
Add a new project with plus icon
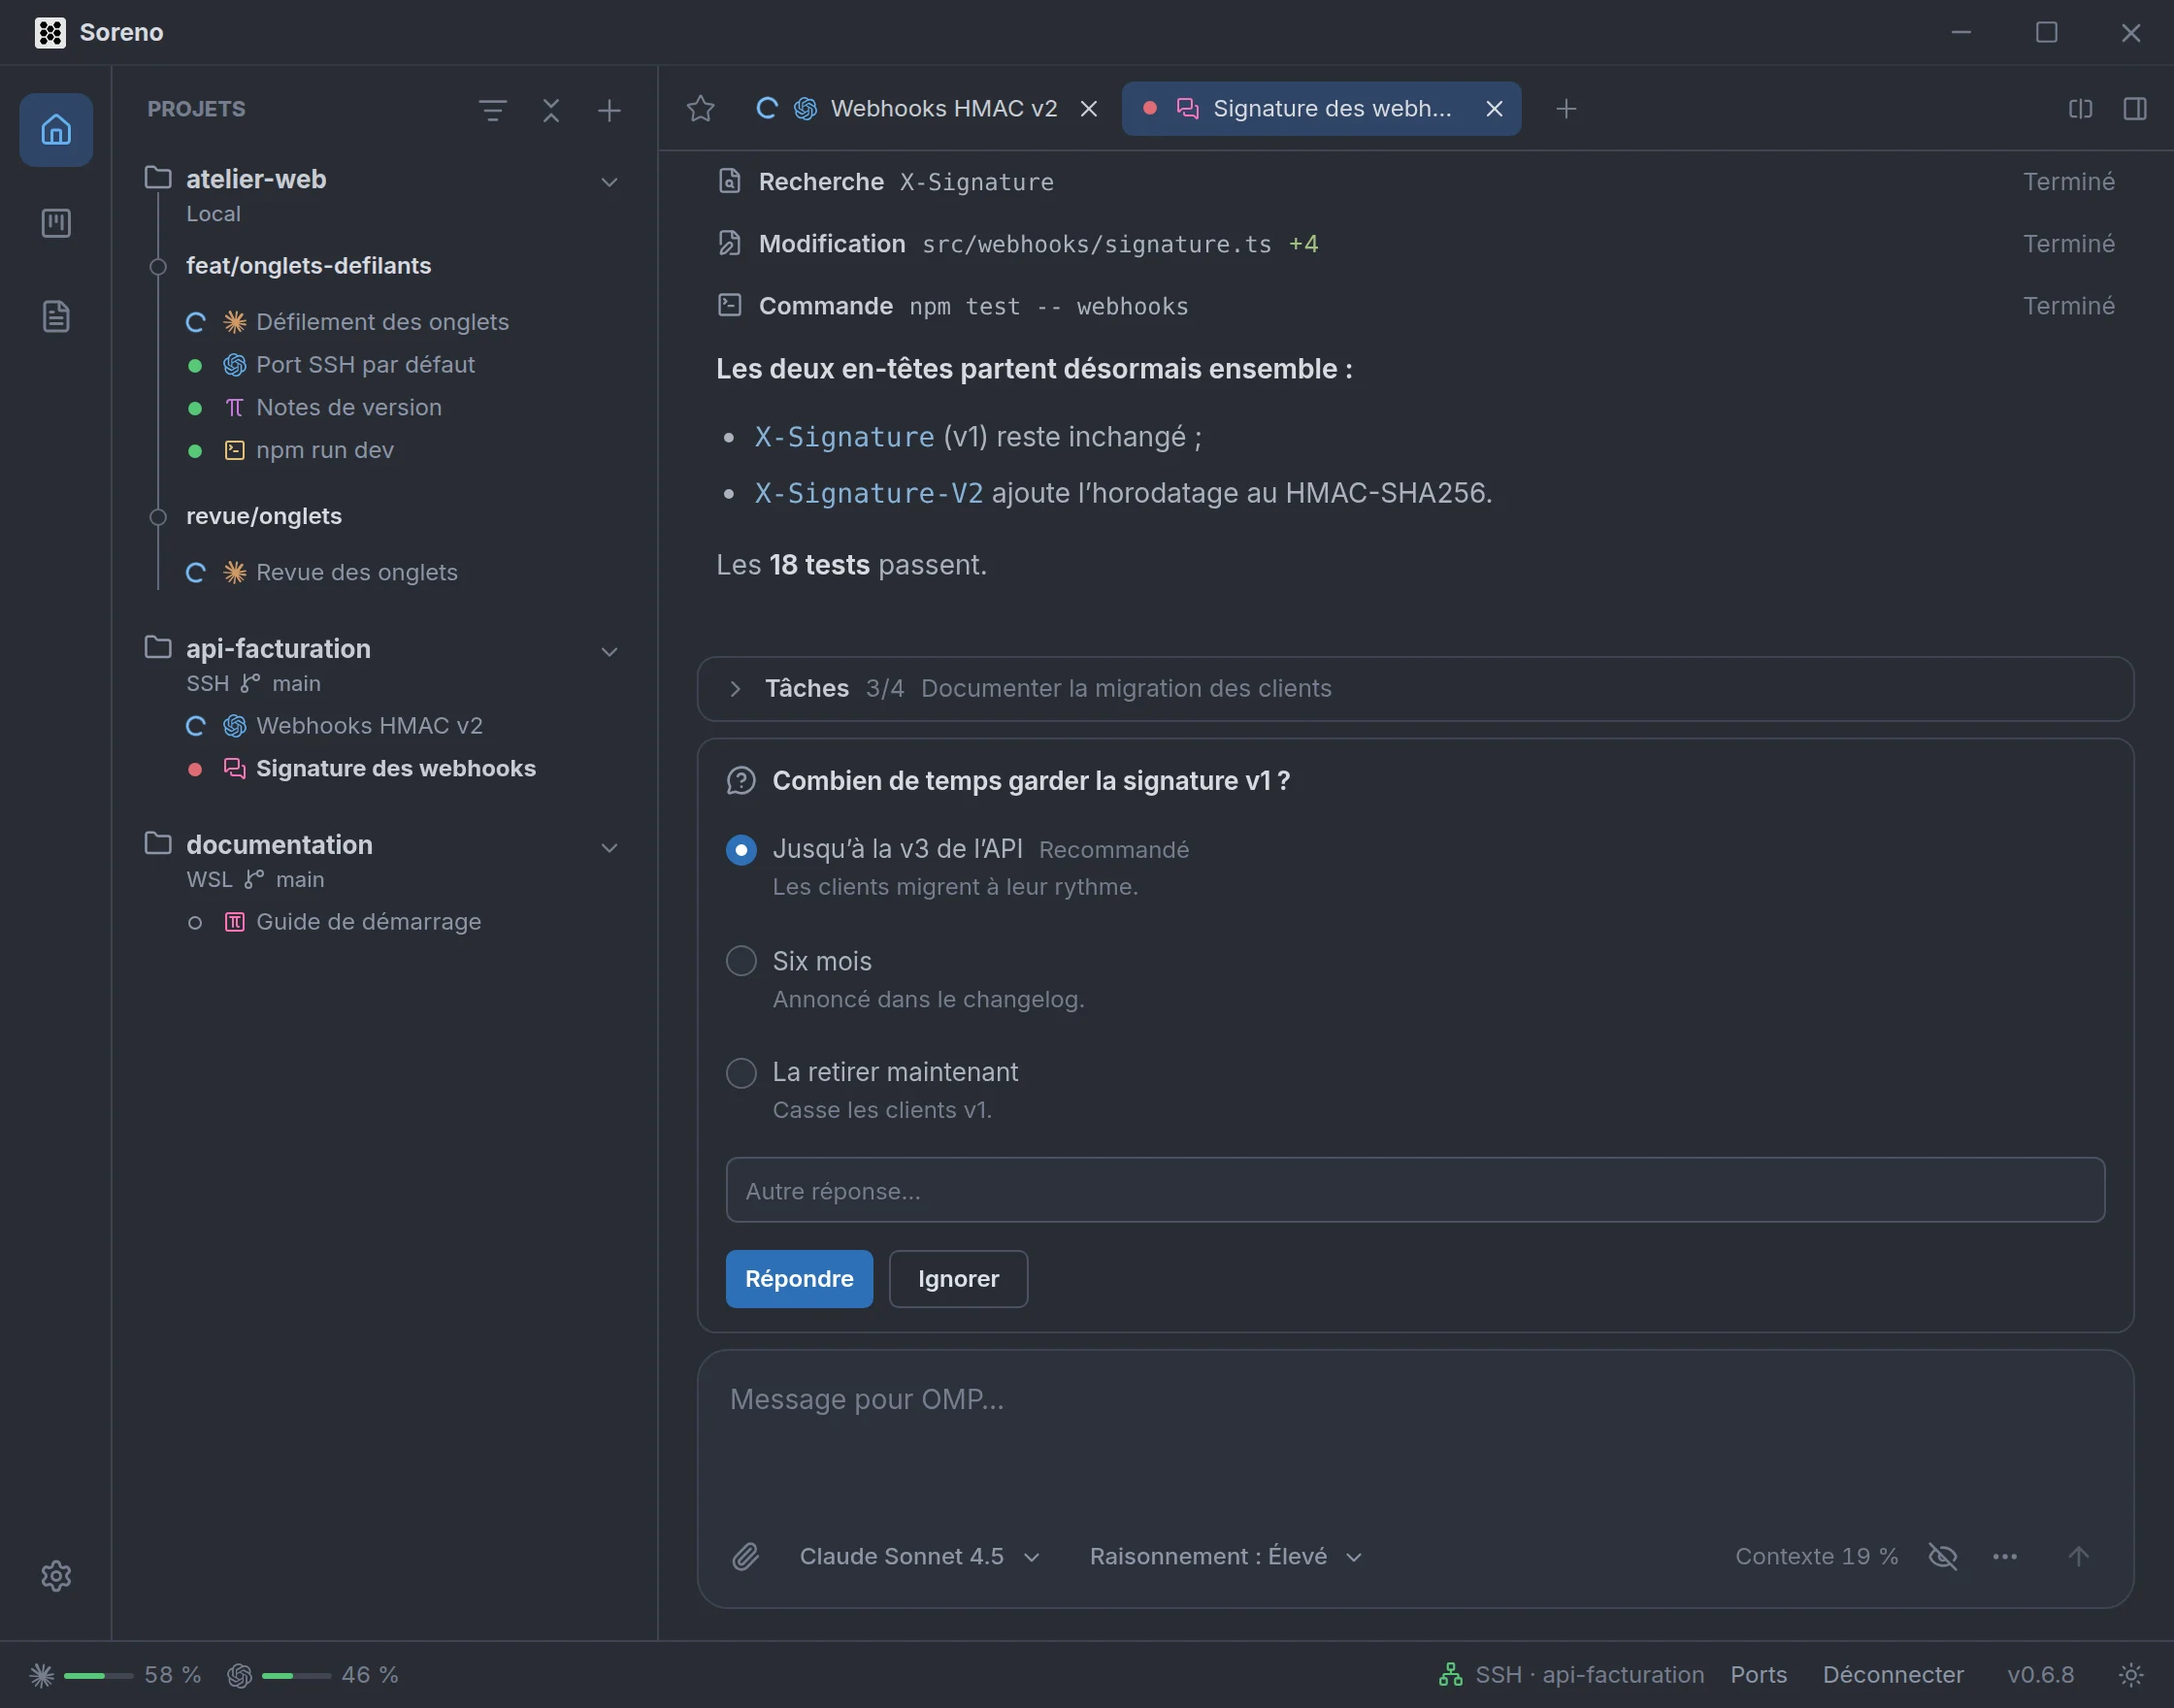coord(609,110)
